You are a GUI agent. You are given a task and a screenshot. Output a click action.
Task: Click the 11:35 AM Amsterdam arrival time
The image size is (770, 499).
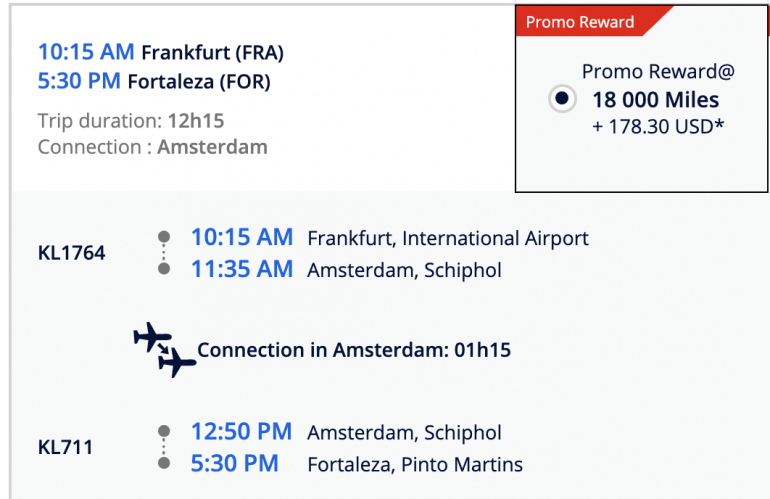(242, 269)
